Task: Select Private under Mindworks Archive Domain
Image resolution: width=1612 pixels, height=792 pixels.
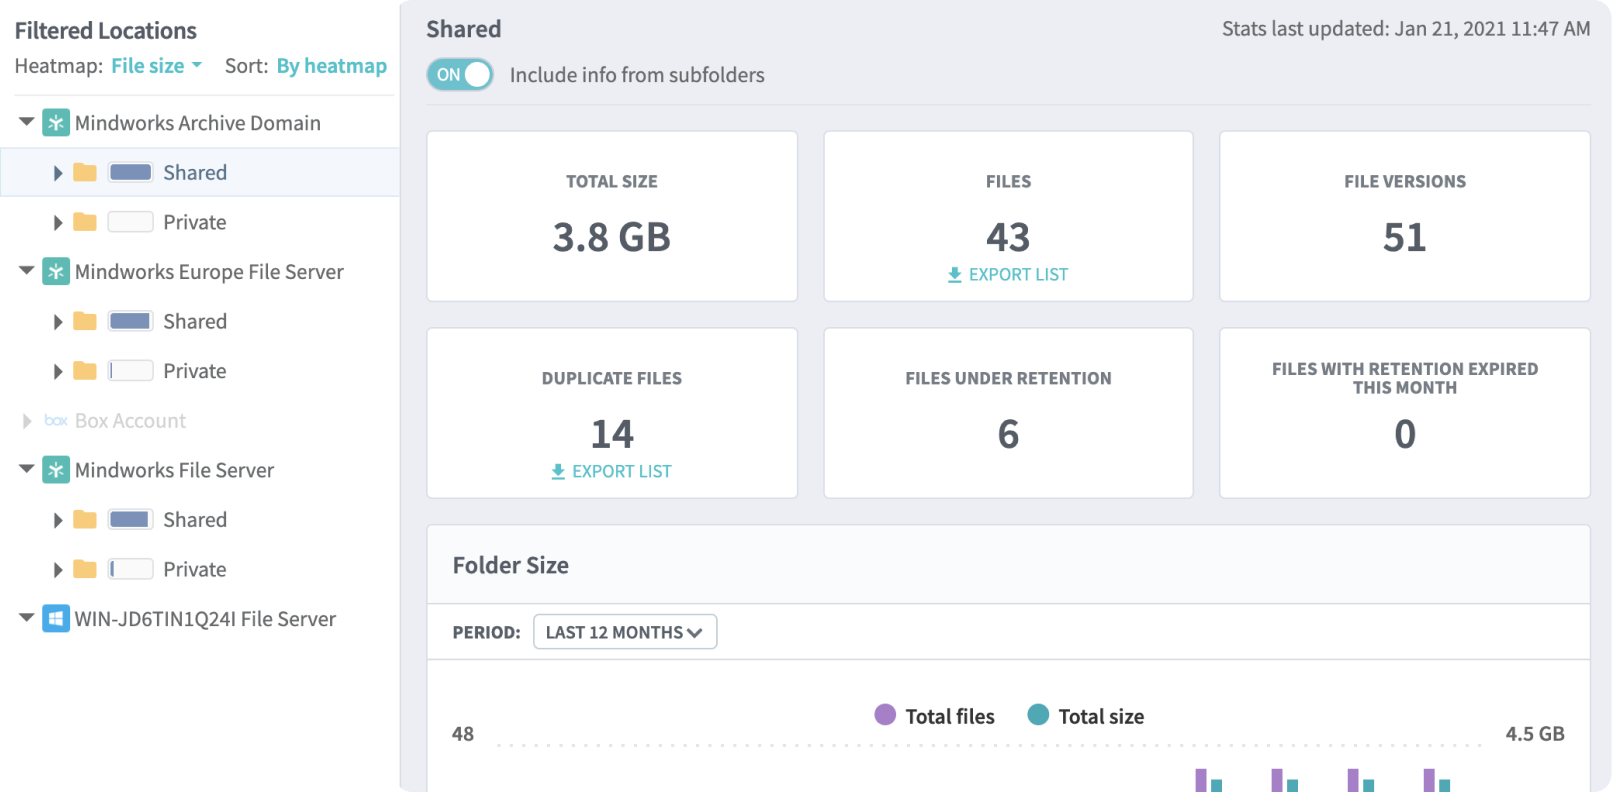Action: (195, 222)
